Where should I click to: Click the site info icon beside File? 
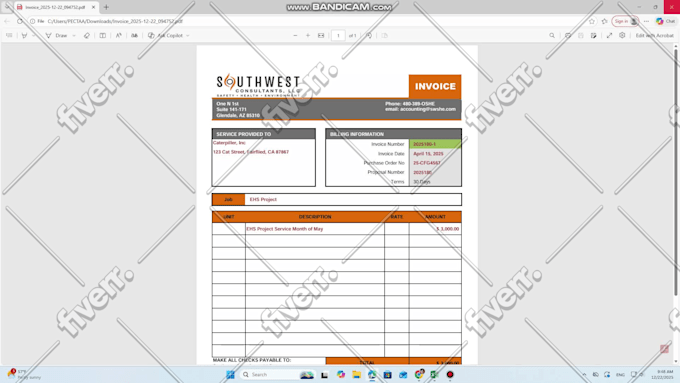(x=33, y=21)
